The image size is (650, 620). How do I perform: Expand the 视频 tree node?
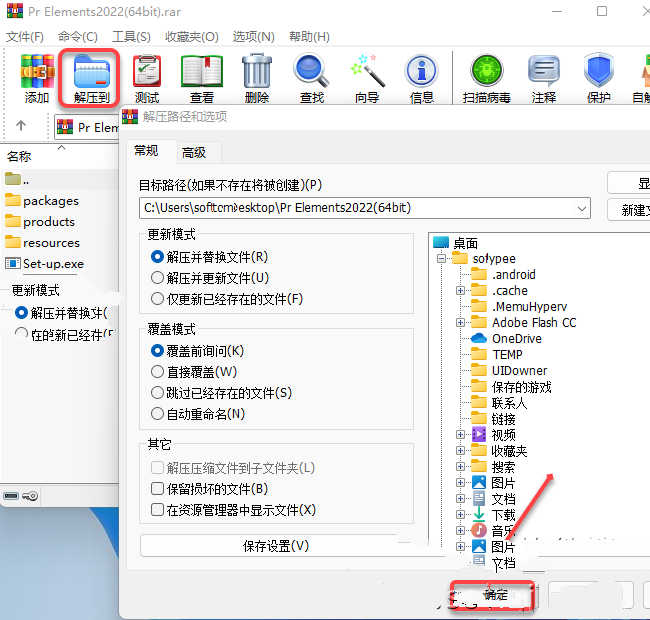point(460,435)
